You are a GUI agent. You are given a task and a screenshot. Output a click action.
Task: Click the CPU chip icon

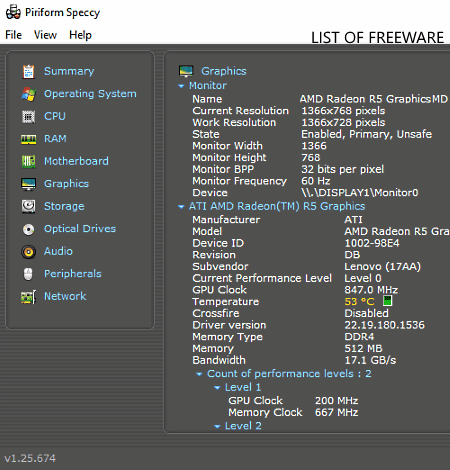[x=28, y=117]
